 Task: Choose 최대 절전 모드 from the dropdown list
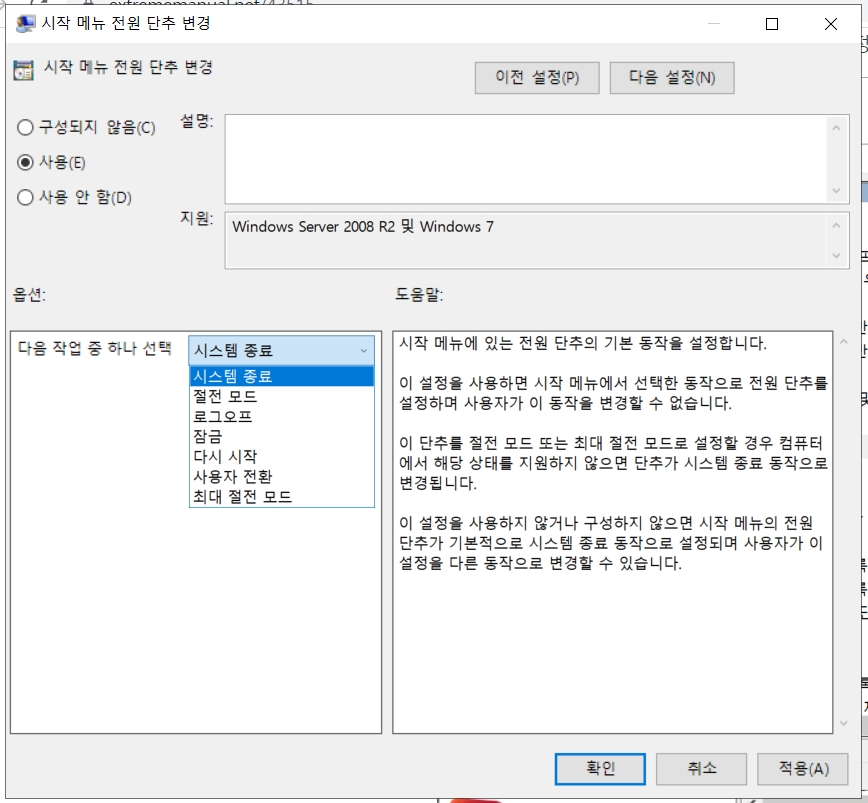click(x=282, y=496)
